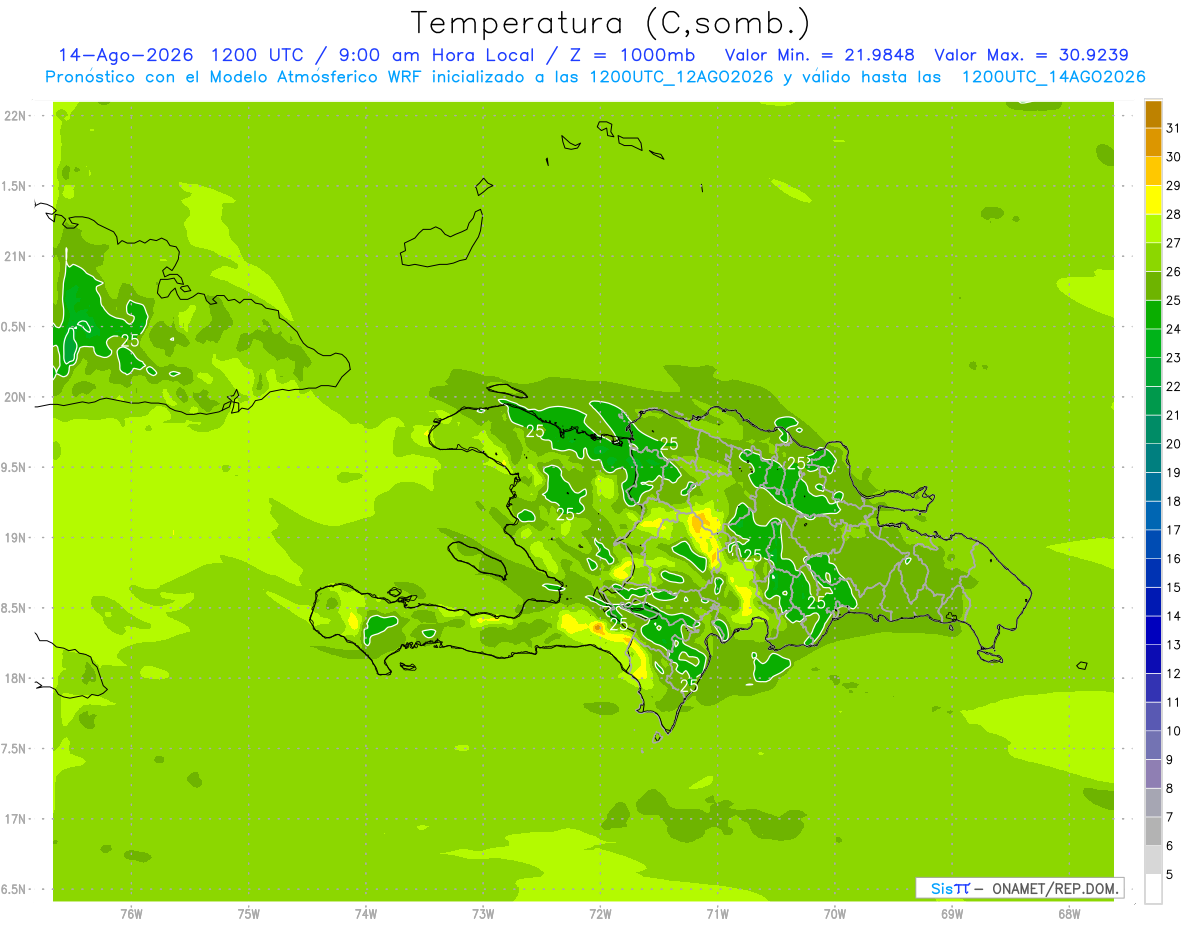The width and height of the screenshot is (1200, 927).
Task: Click the "9.5N" latitude axis label
Action: tap(15, 467)
